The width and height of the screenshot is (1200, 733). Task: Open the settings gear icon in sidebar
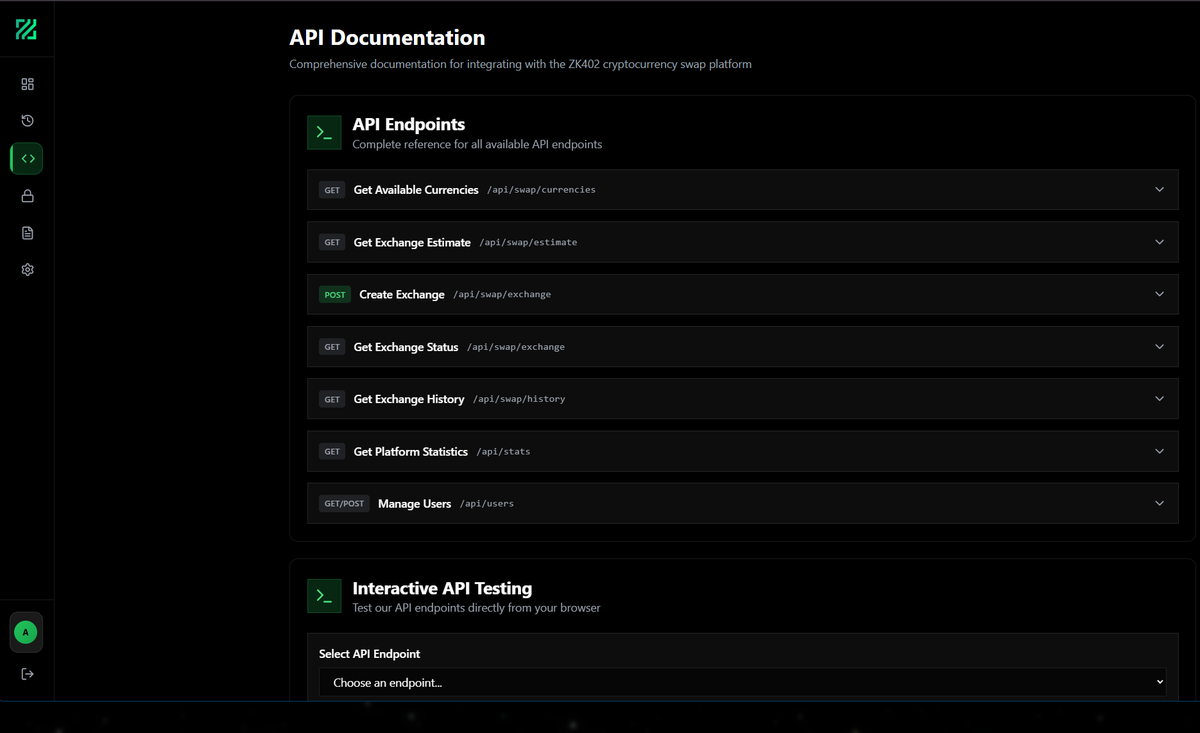point(27,270)
